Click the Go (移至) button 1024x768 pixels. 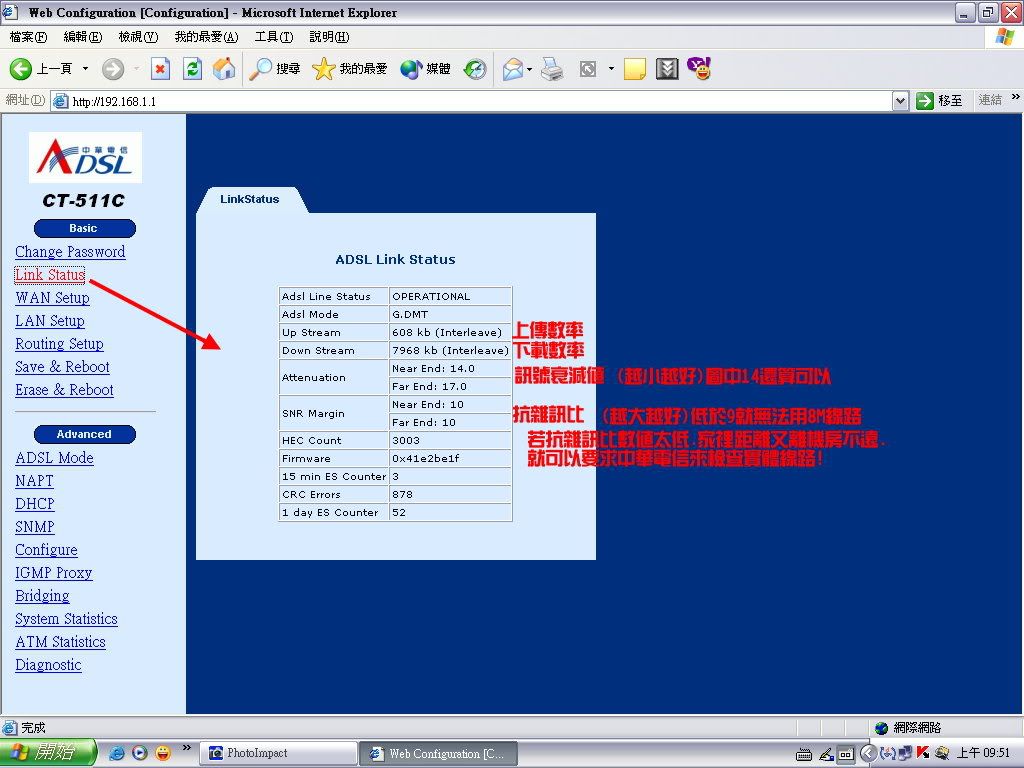tap(939, 101)
